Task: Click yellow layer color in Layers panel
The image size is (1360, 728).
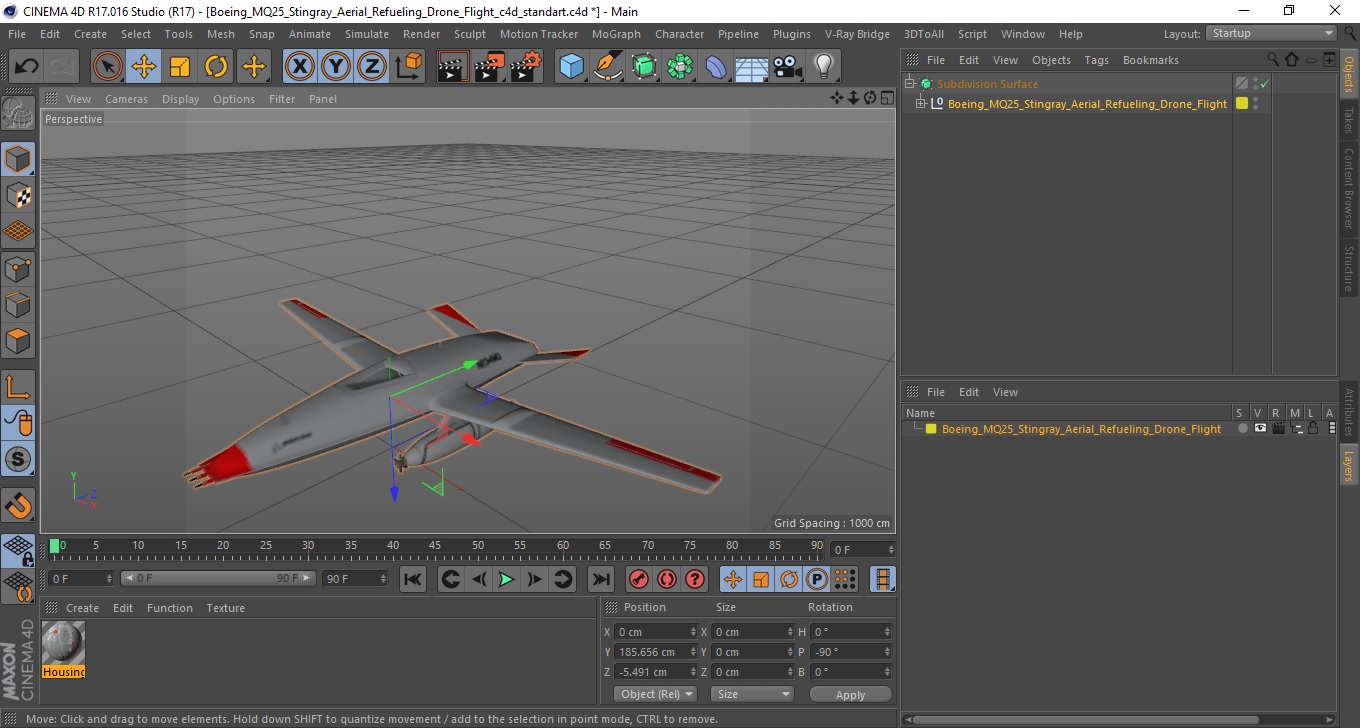Action: (931, 429)
